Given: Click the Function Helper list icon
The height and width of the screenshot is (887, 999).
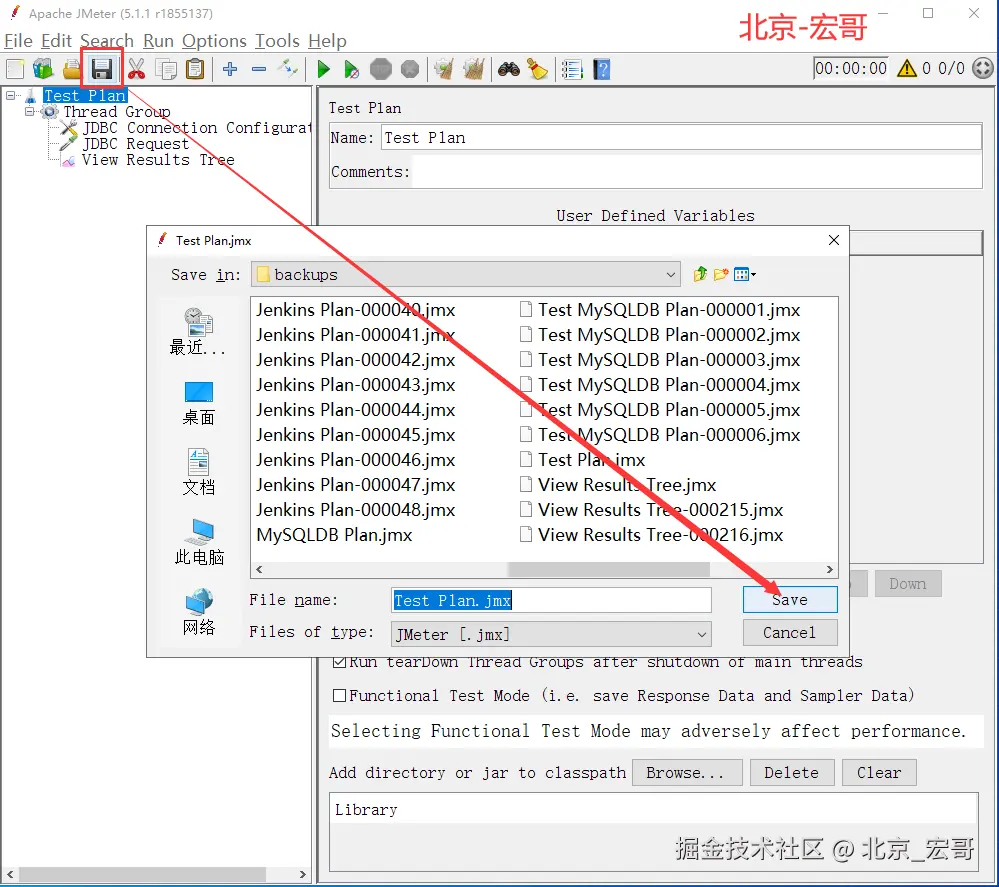Looking at the screenshot, I should pyautogui.click(x=572, y=69).
